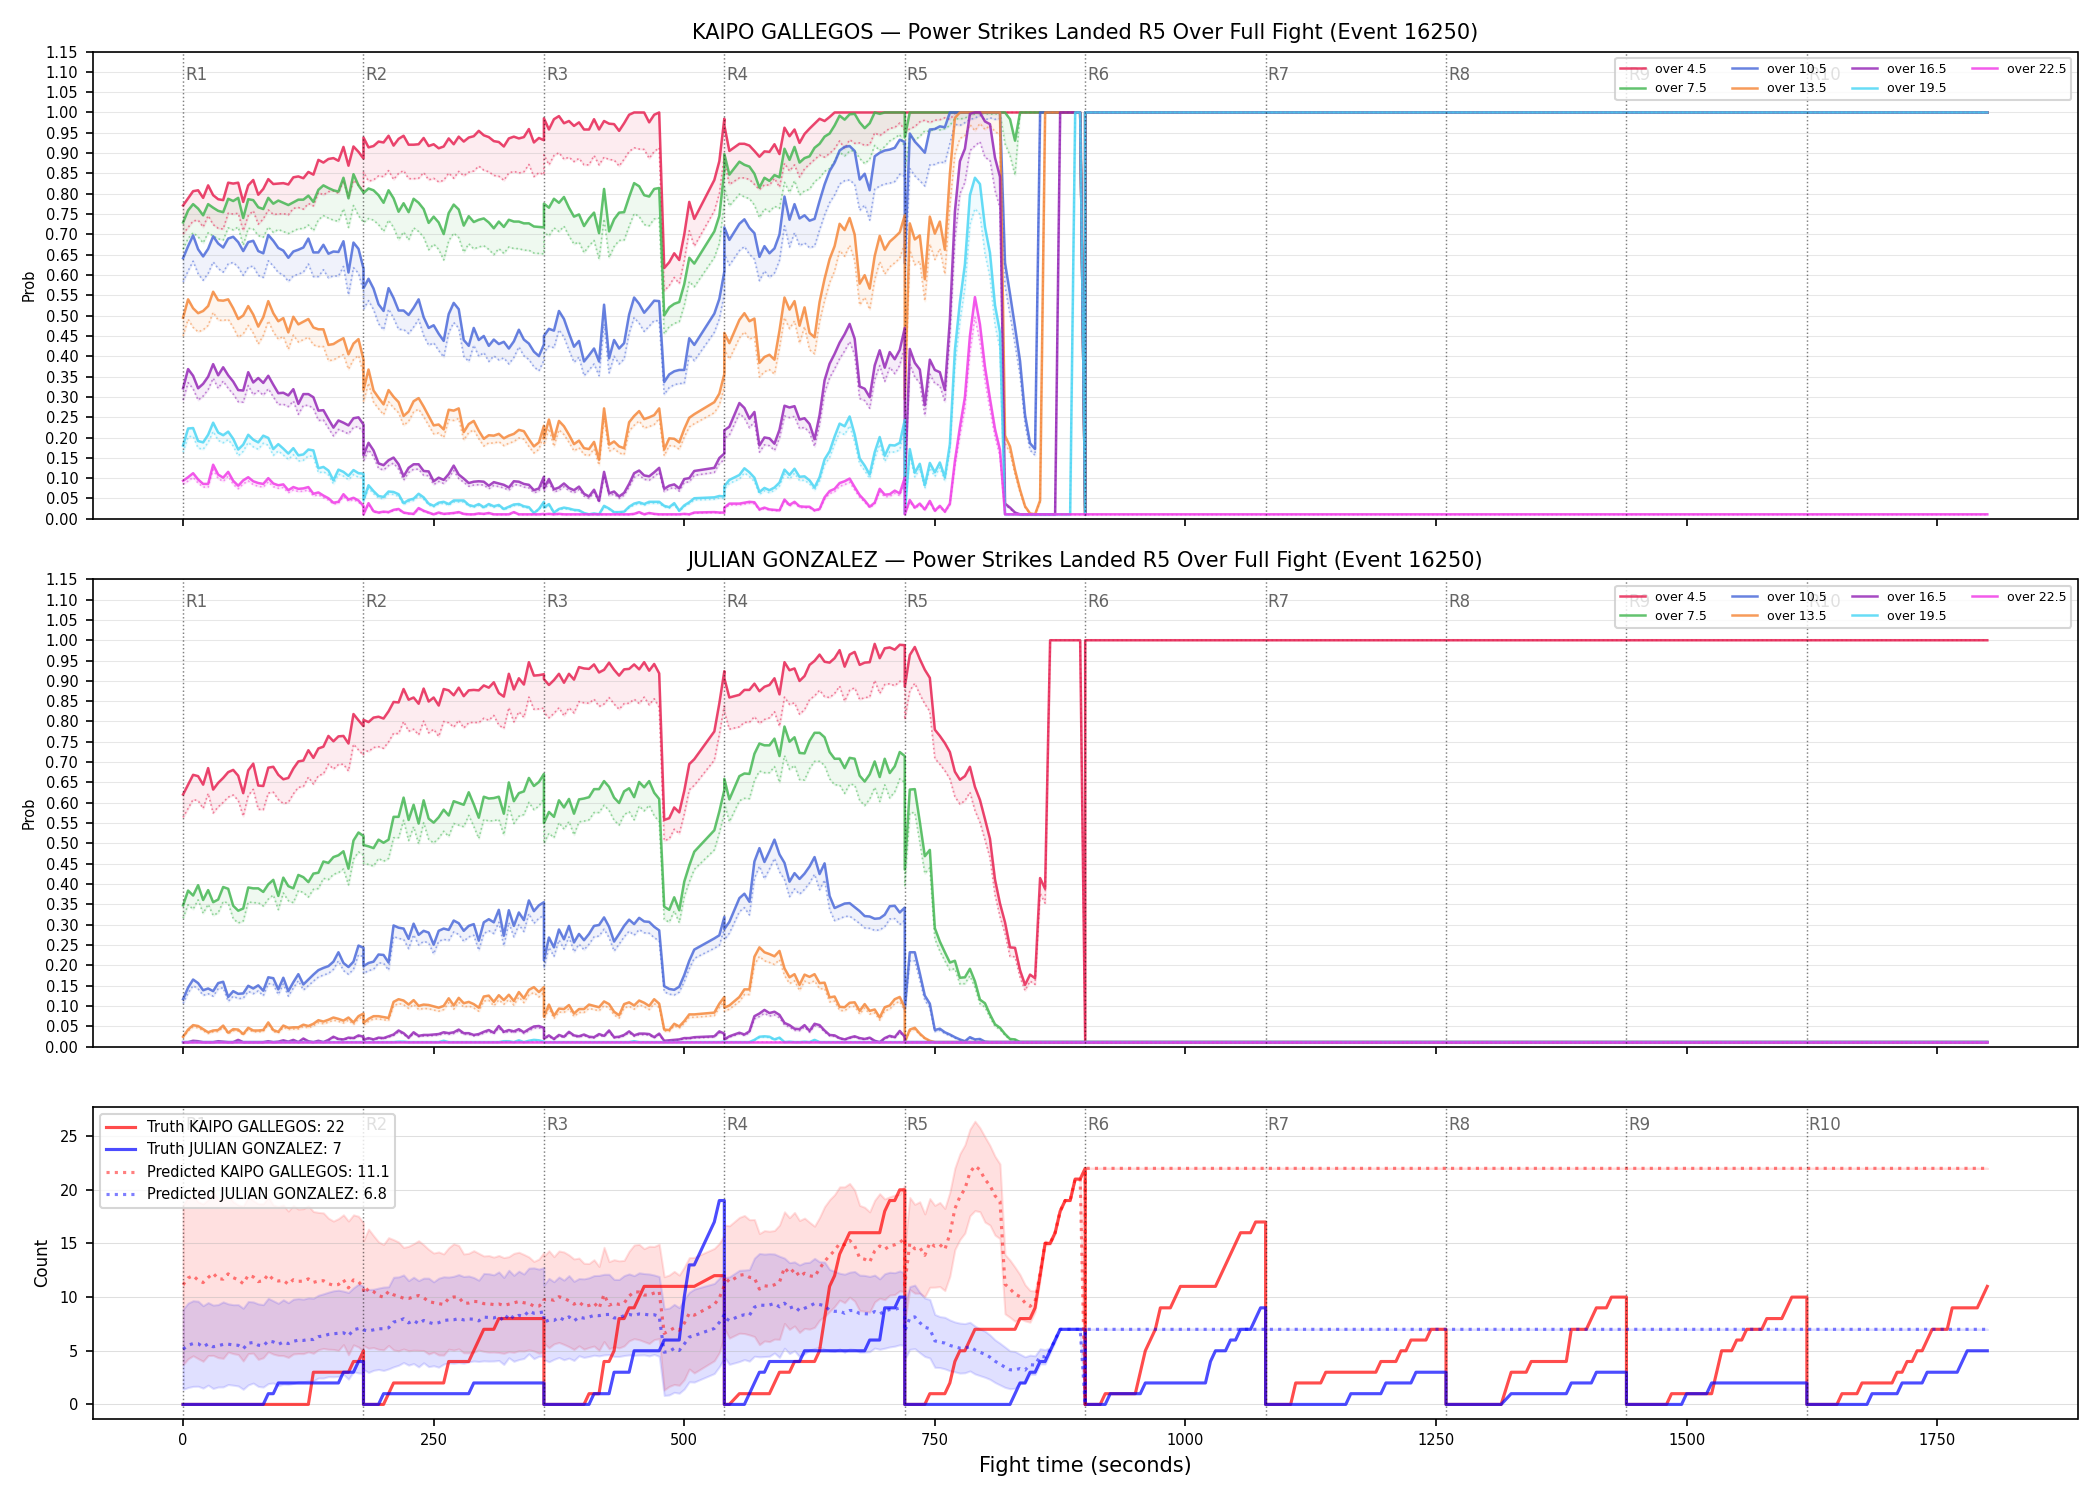Click the 'Prob' y-axis label of Kaipo chart

click(29, 286)
